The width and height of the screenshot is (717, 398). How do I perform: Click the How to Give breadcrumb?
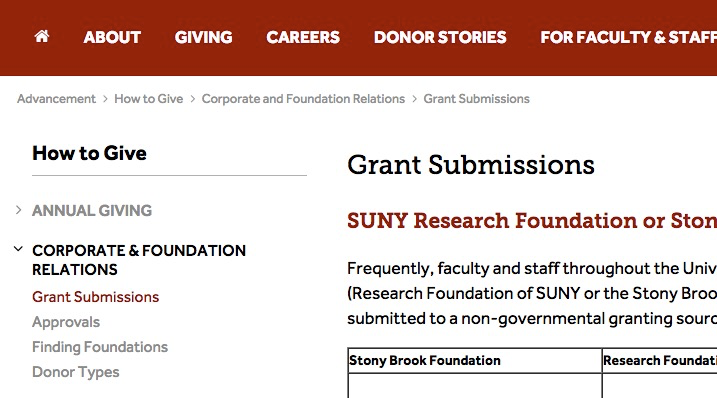tap(149, 99)
